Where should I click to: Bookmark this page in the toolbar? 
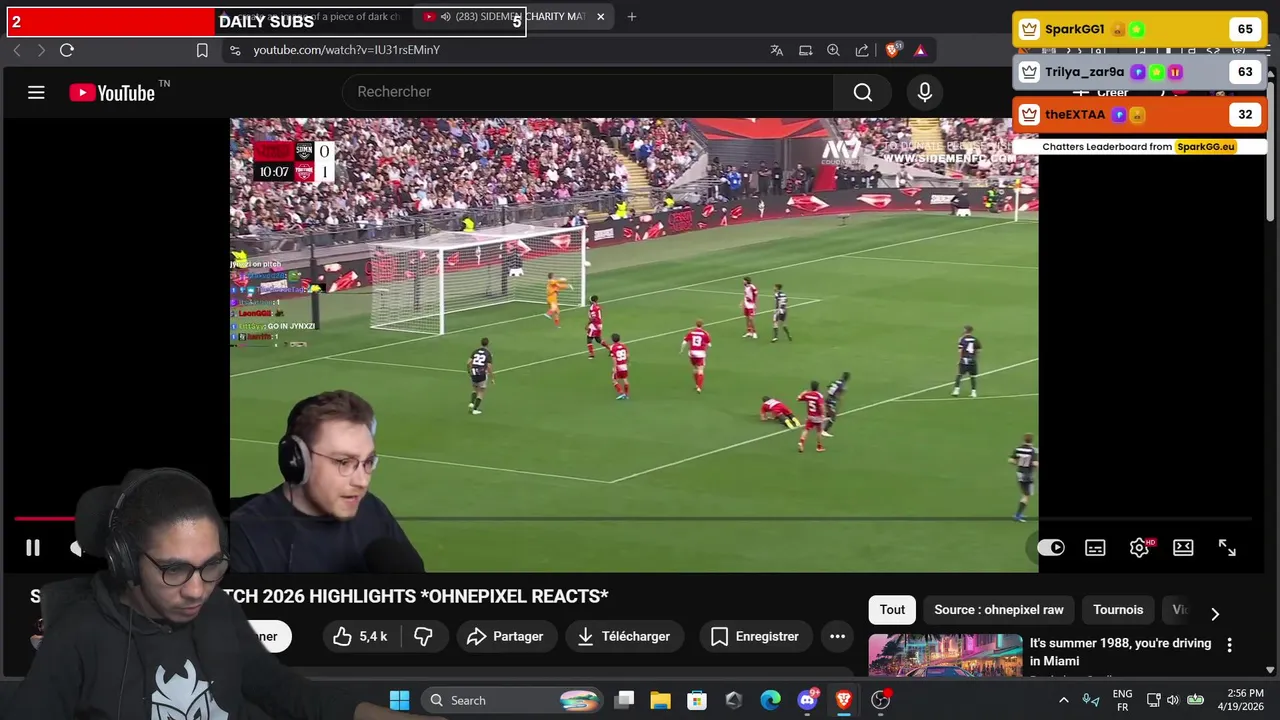click(202, 50)
